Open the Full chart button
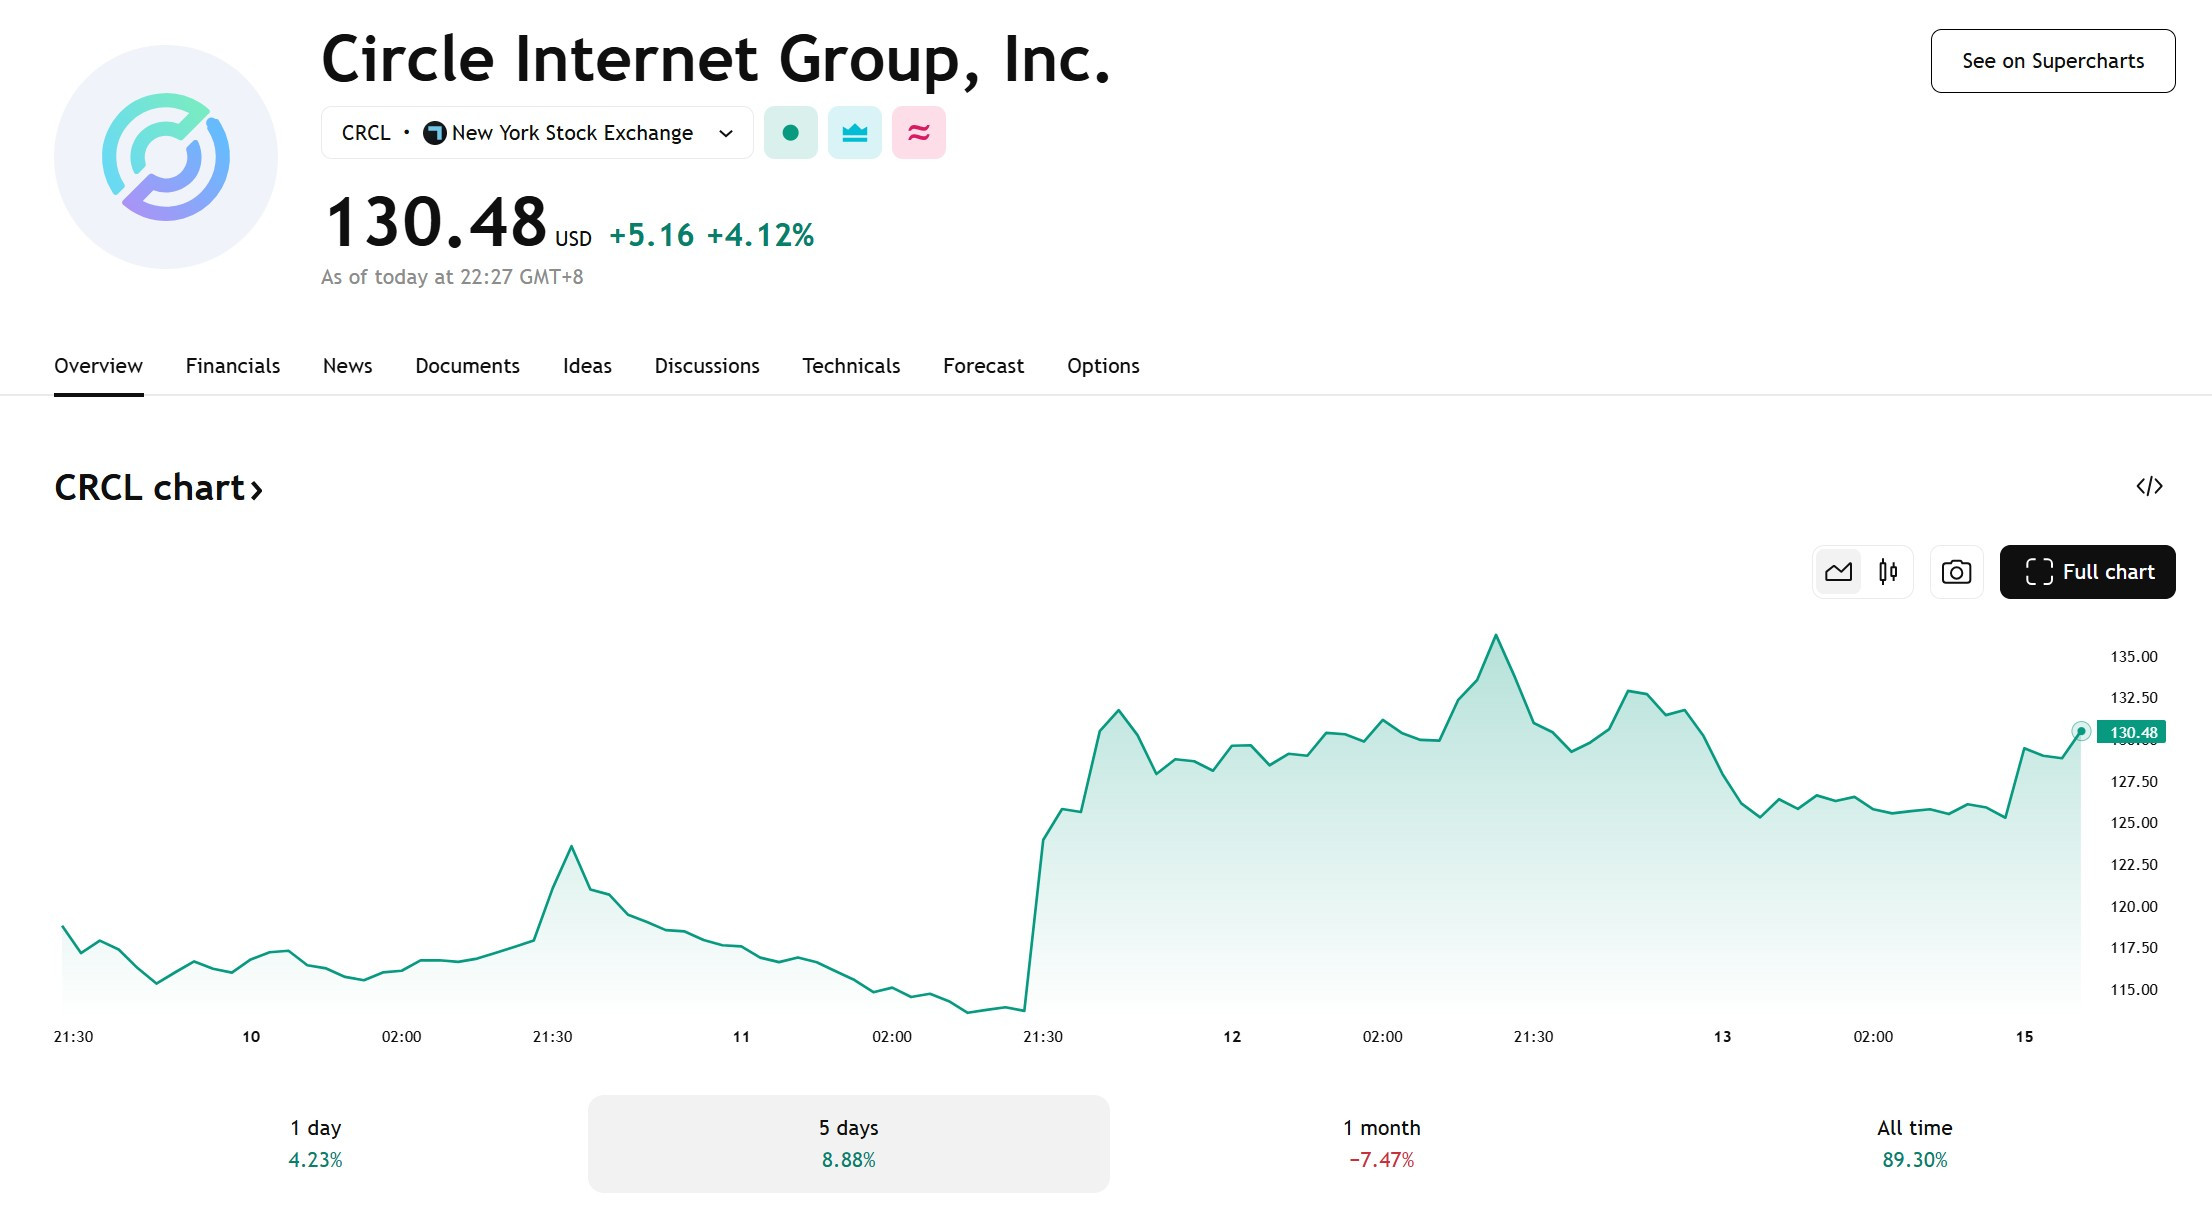 tap(2088, 572)
